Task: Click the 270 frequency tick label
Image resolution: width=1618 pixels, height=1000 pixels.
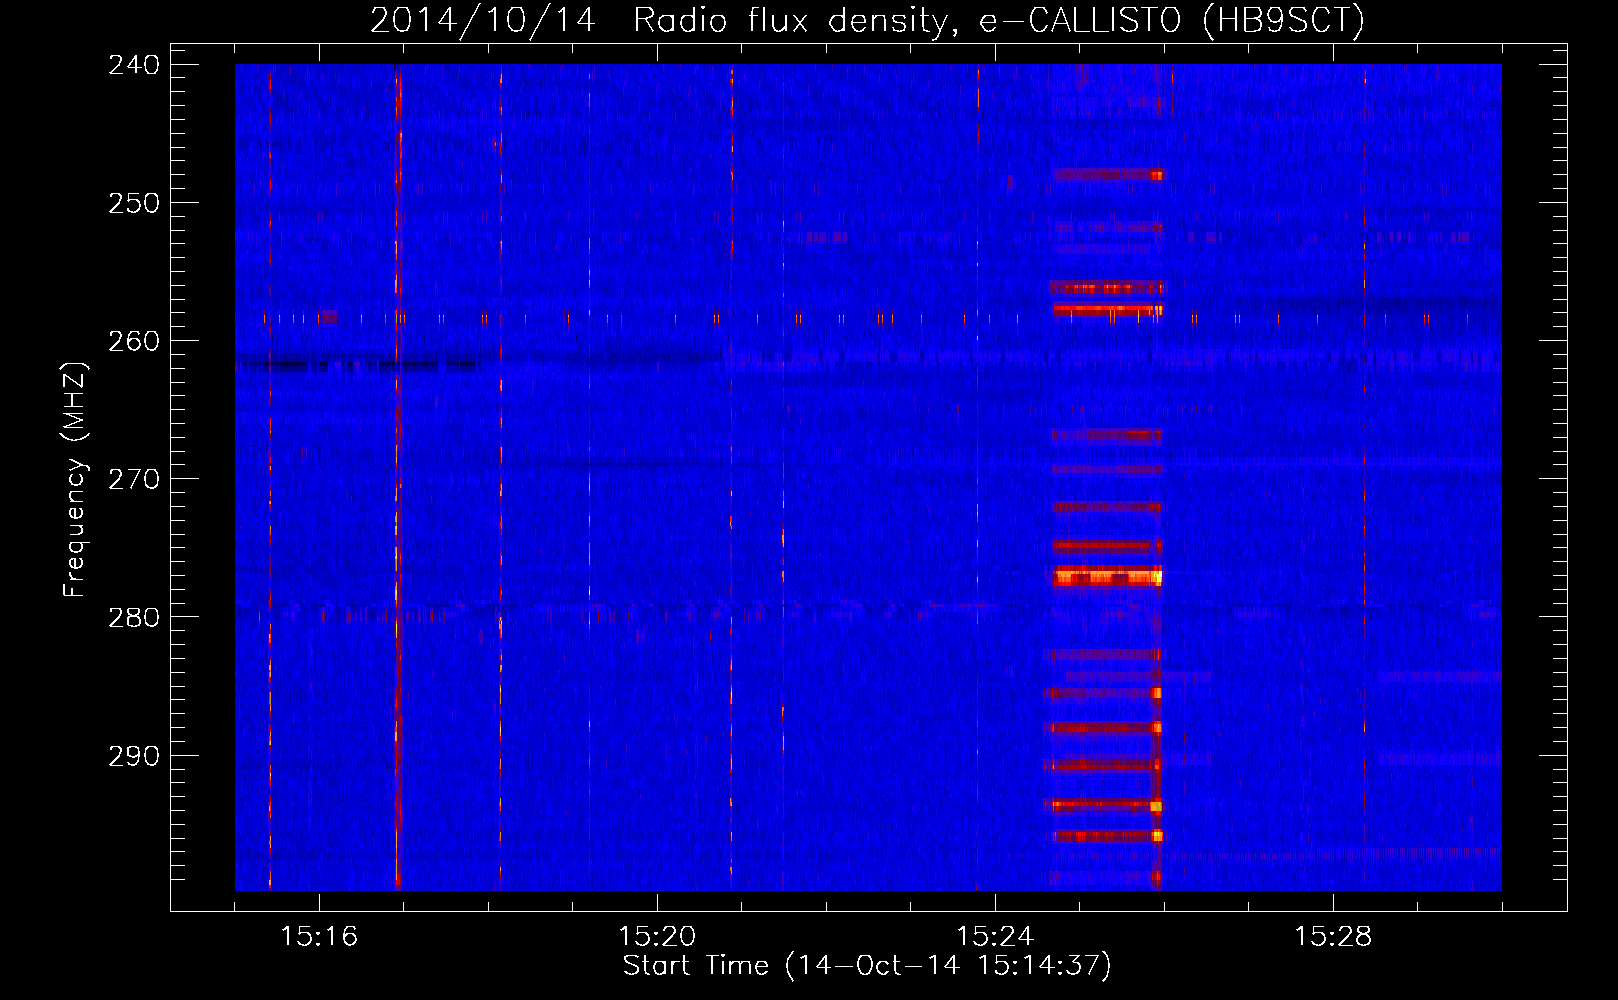Action: coord(133,479)
